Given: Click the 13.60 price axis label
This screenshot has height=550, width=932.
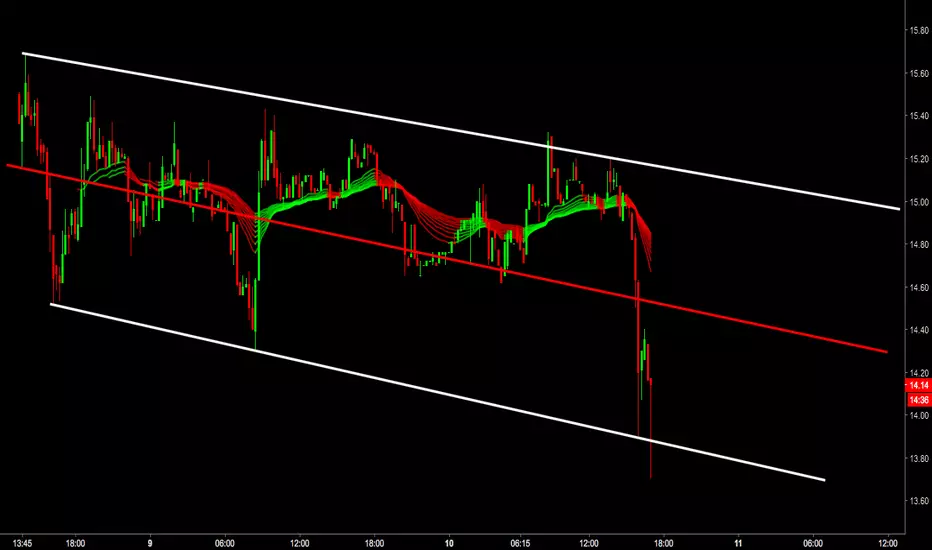Looking at the screenshot, I should pyautogui.click(x=919, y=501).
